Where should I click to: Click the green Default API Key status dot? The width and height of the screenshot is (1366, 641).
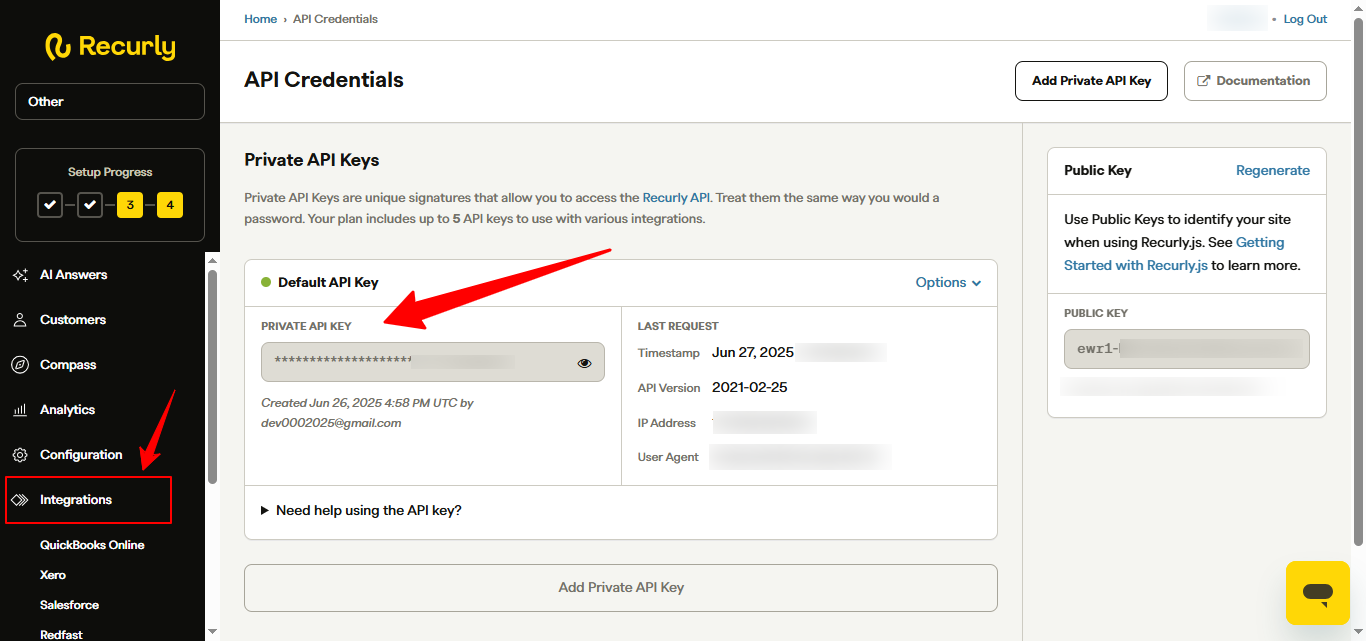266,282
